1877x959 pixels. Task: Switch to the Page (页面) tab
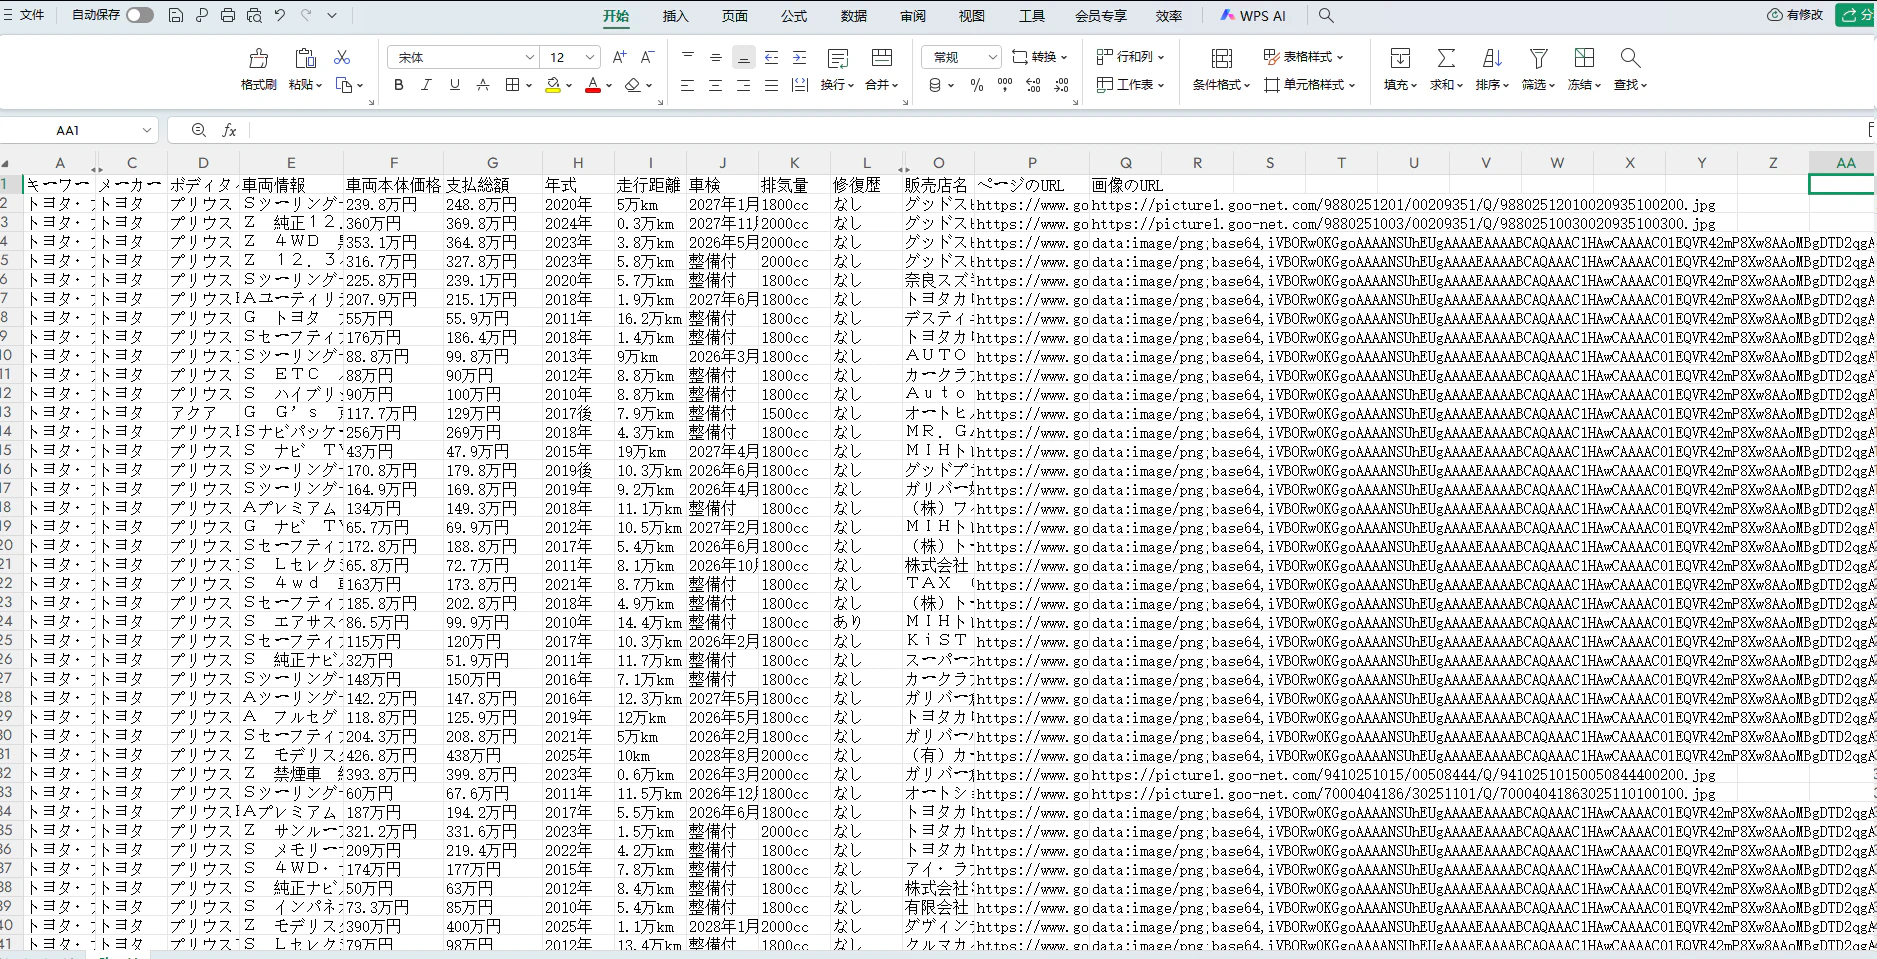735,16
